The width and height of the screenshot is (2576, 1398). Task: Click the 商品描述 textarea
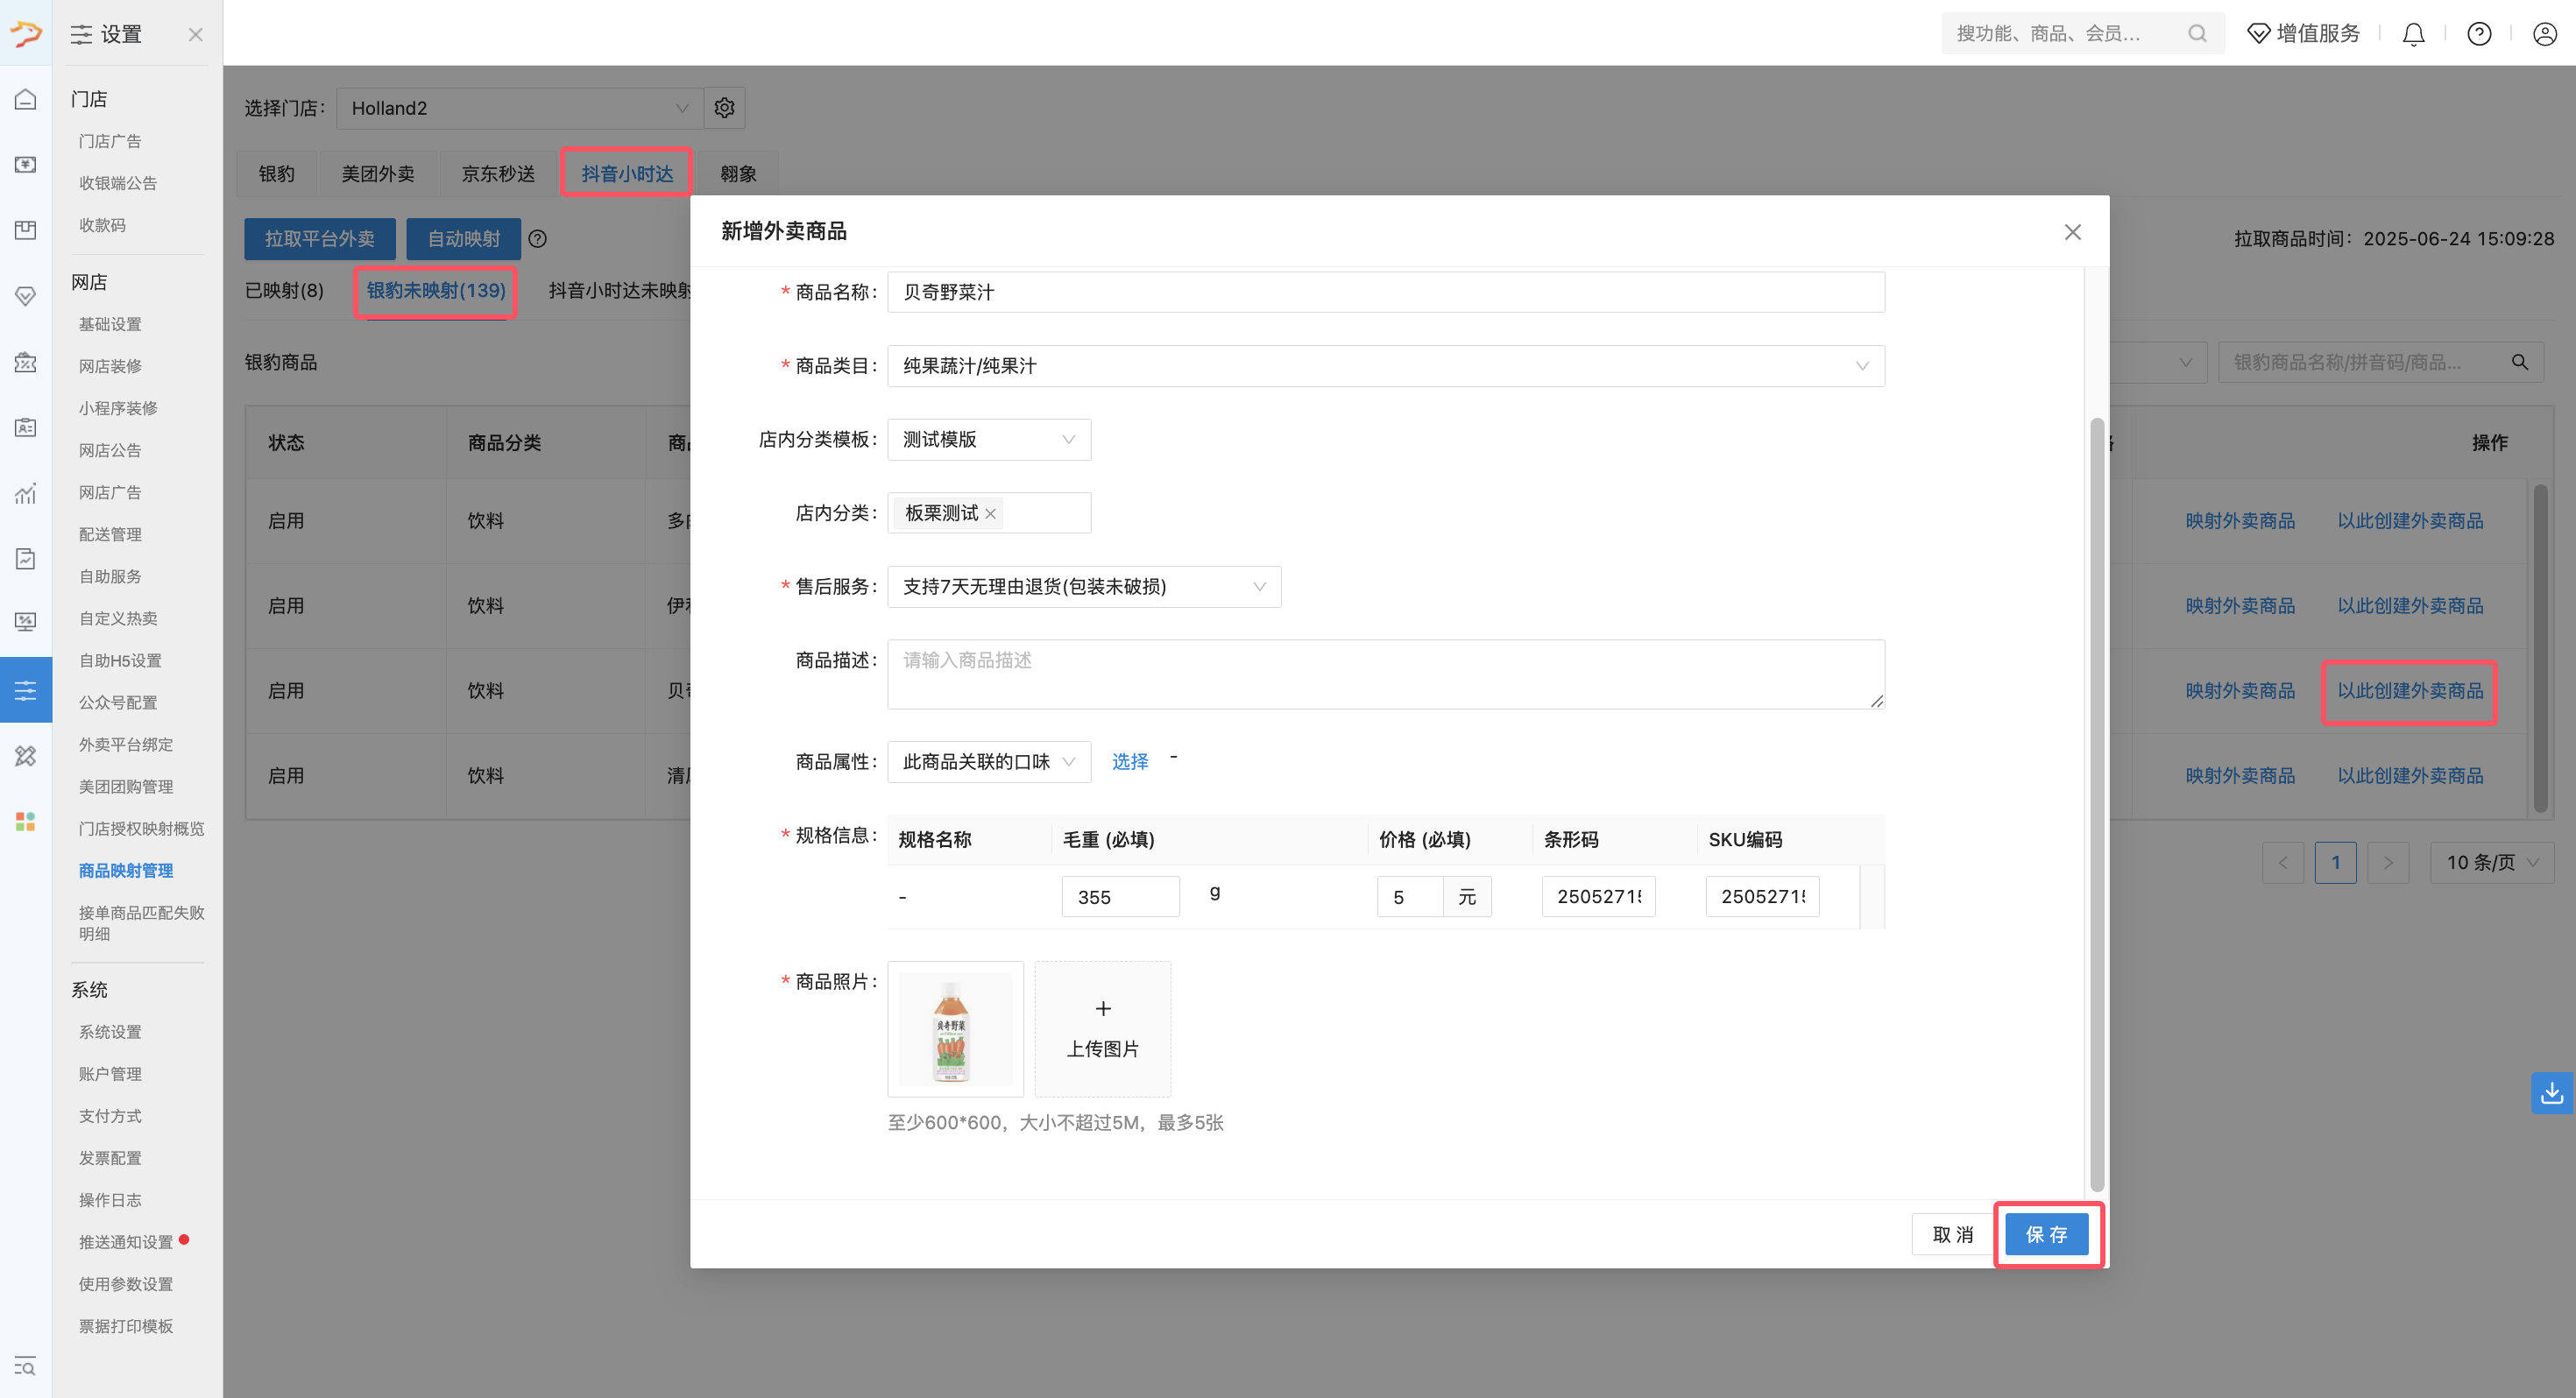tap(1386, 675)
